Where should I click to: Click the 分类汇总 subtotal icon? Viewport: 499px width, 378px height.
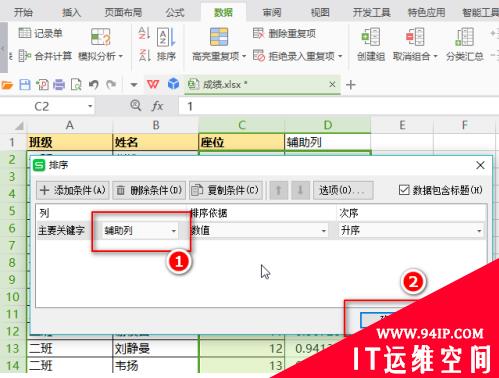(465, 37)
